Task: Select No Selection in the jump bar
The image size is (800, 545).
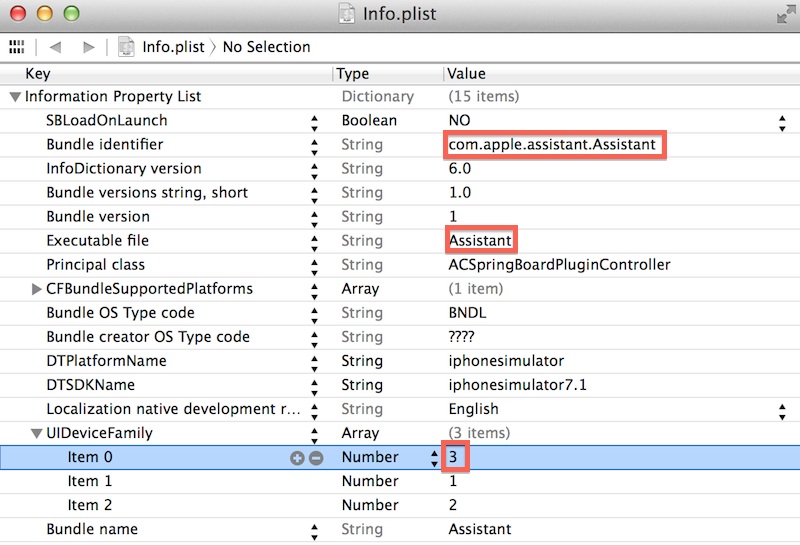Action: pos(266,47)
